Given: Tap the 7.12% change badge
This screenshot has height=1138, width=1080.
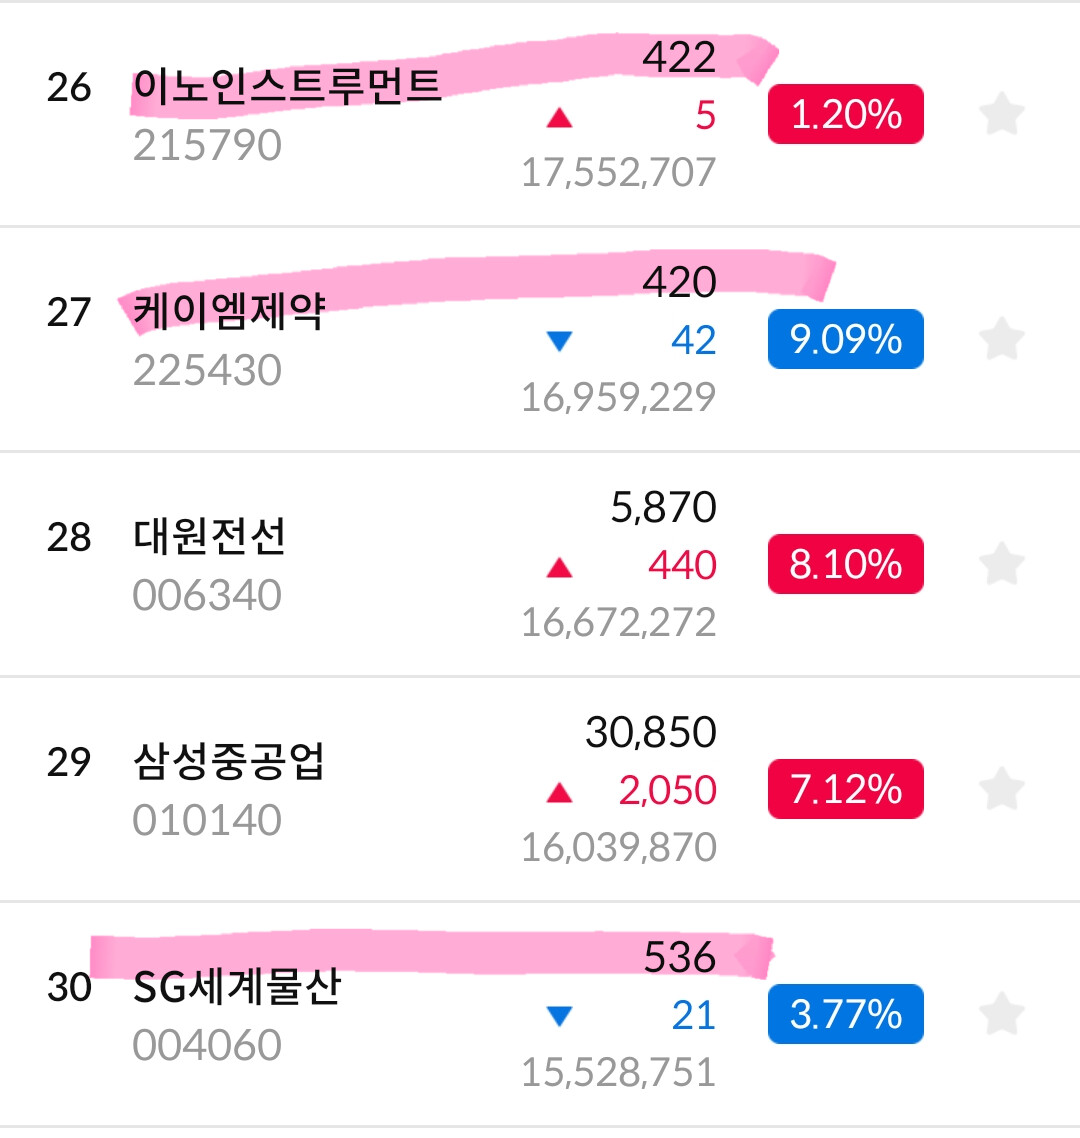Looking at the screenshot, I should 846,789.
